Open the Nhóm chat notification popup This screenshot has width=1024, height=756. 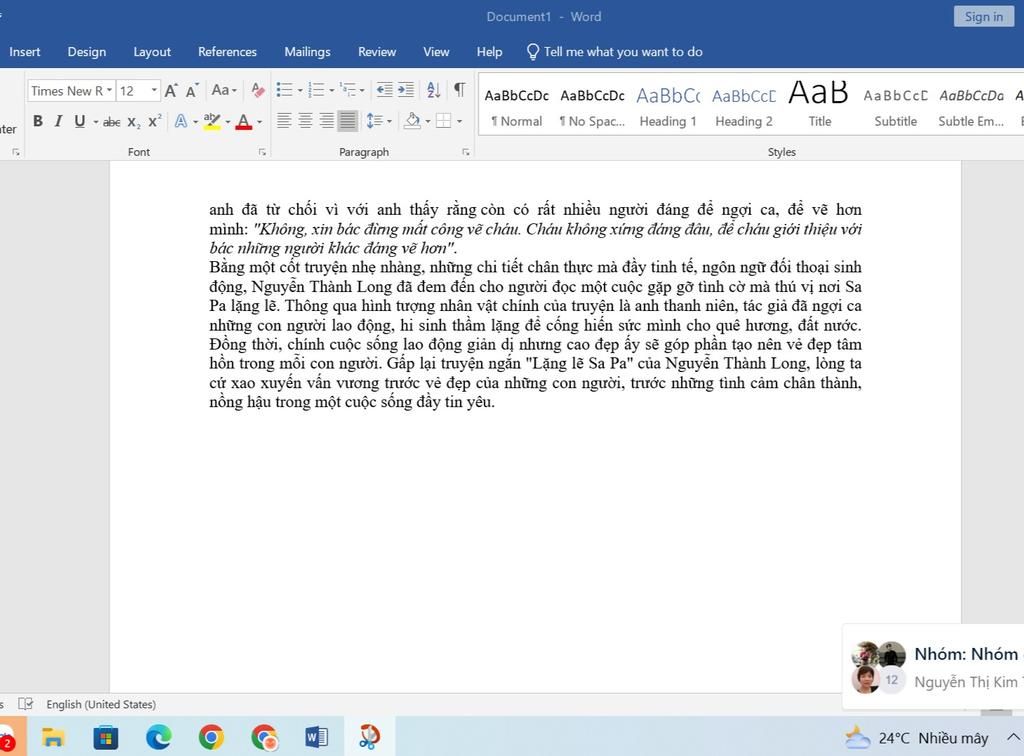(x=934, y=666)
